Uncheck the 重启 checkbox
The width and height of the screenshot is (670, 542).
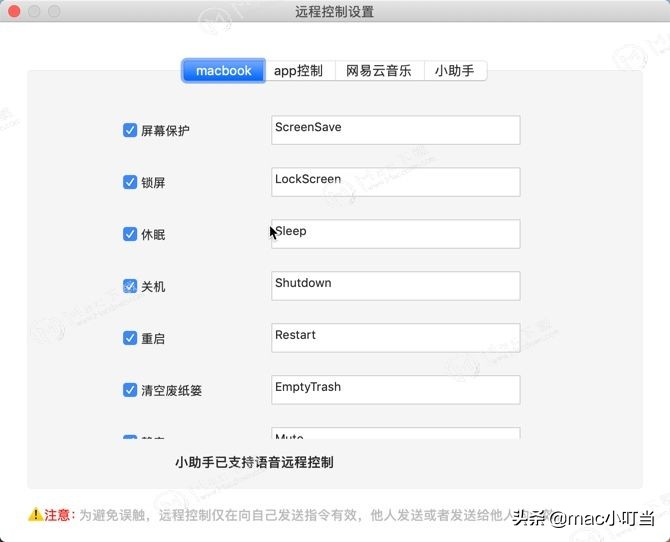pyautogui.click(x=130, y=338)
